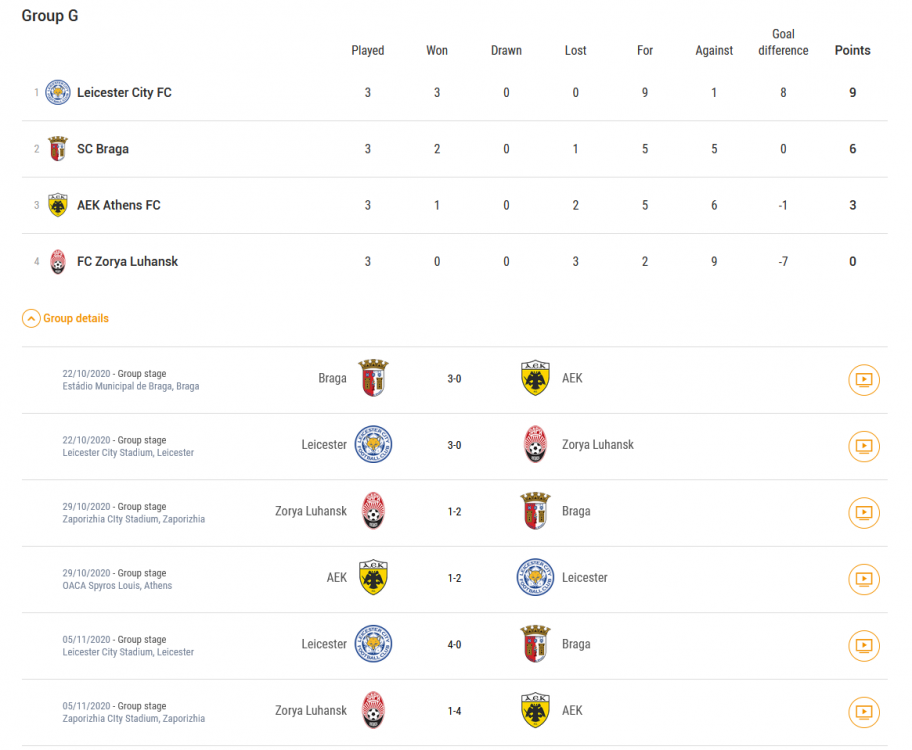Click the Leicester City FC crest in standings
Image resolution: width=912 pixels, height=750 pixels.
tap(58, 93)
